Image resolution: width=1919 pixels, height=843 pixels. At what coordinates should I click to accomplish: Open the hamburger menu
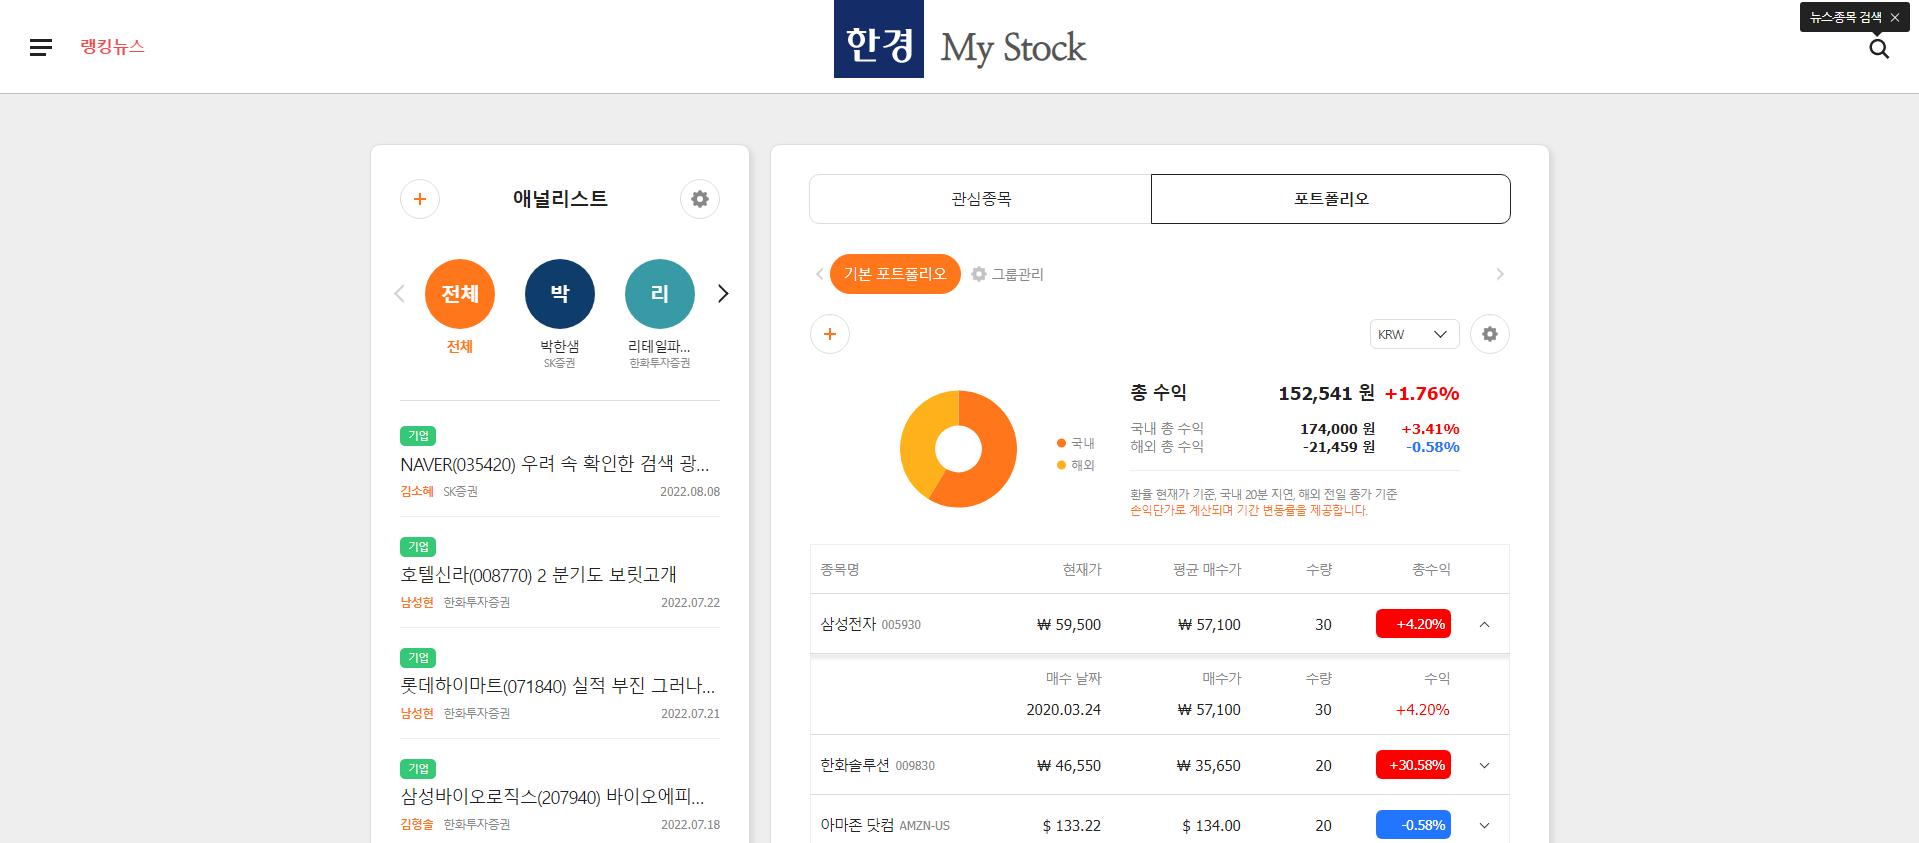coord(41,47)
